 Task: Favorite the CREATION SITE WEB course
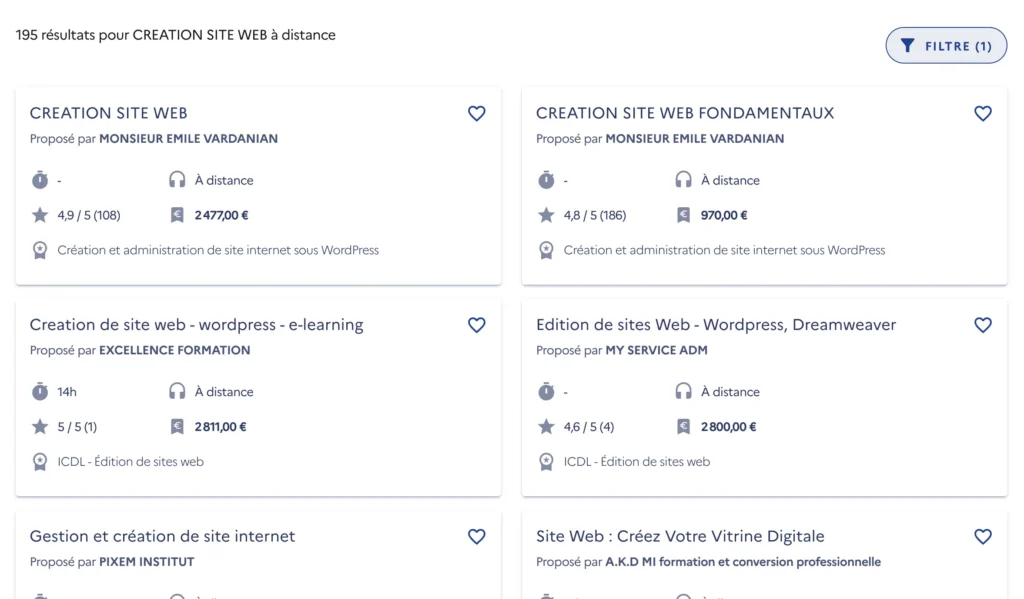click(477, 114)
